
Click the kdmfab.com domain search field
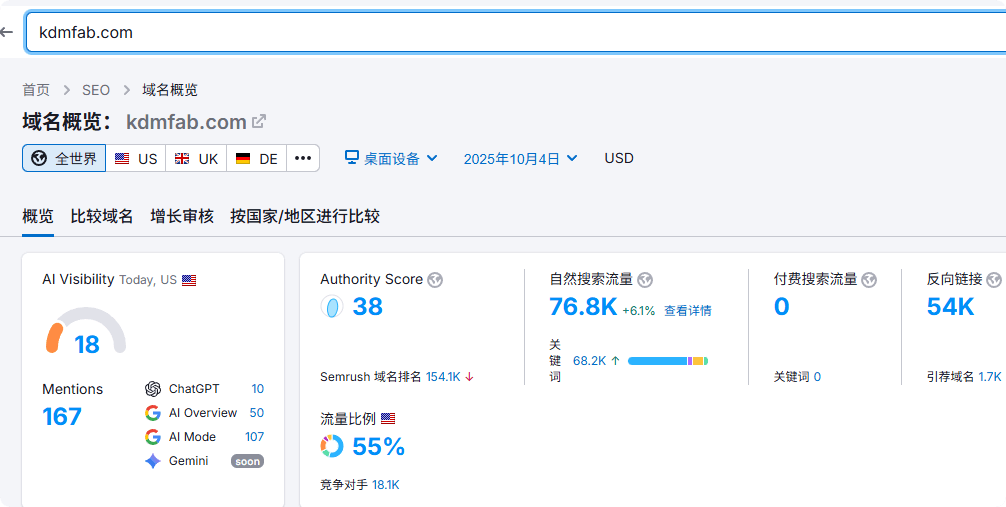(516, 32)
